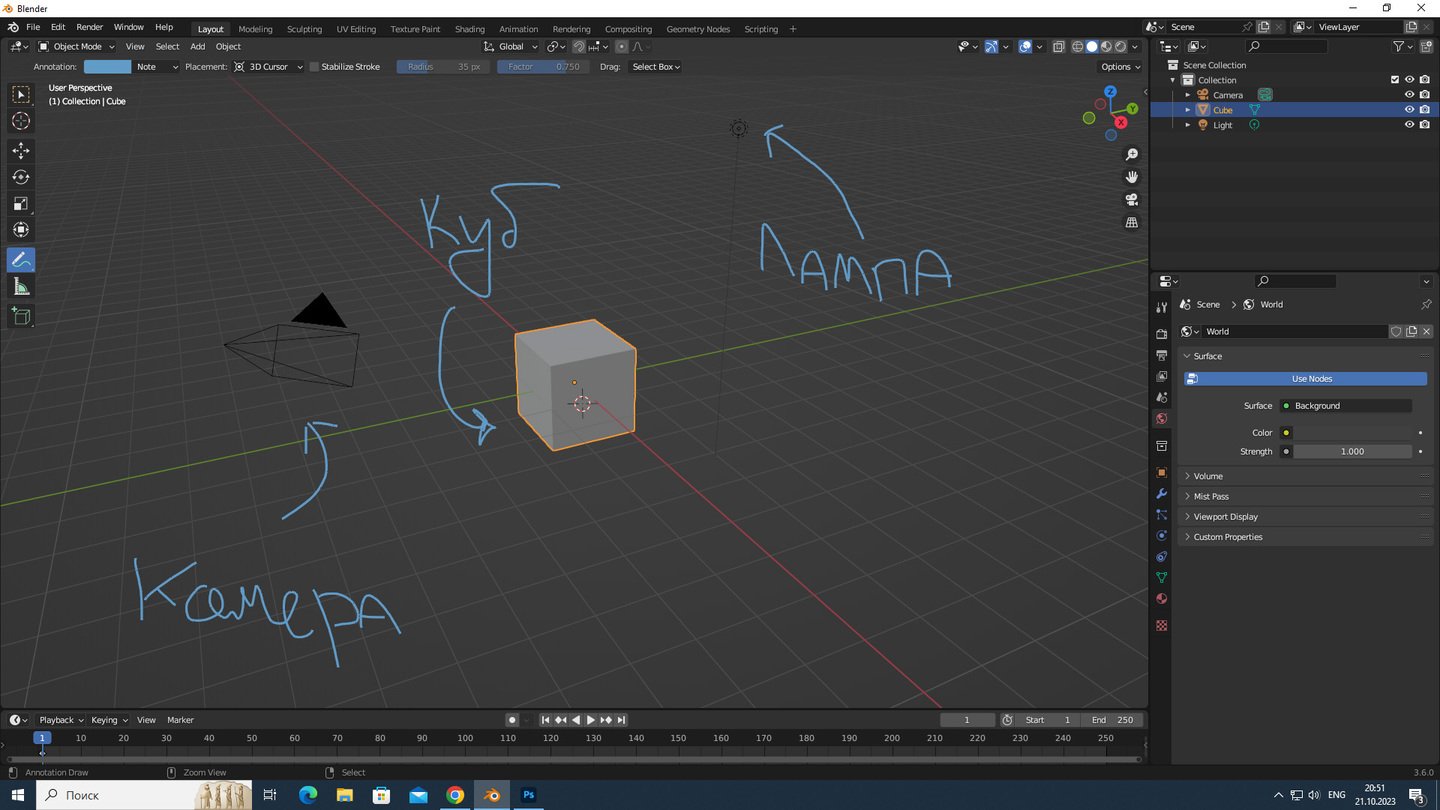
Task: Select the Measure tool
Action: pyautogui.click(x=21, y=288)
